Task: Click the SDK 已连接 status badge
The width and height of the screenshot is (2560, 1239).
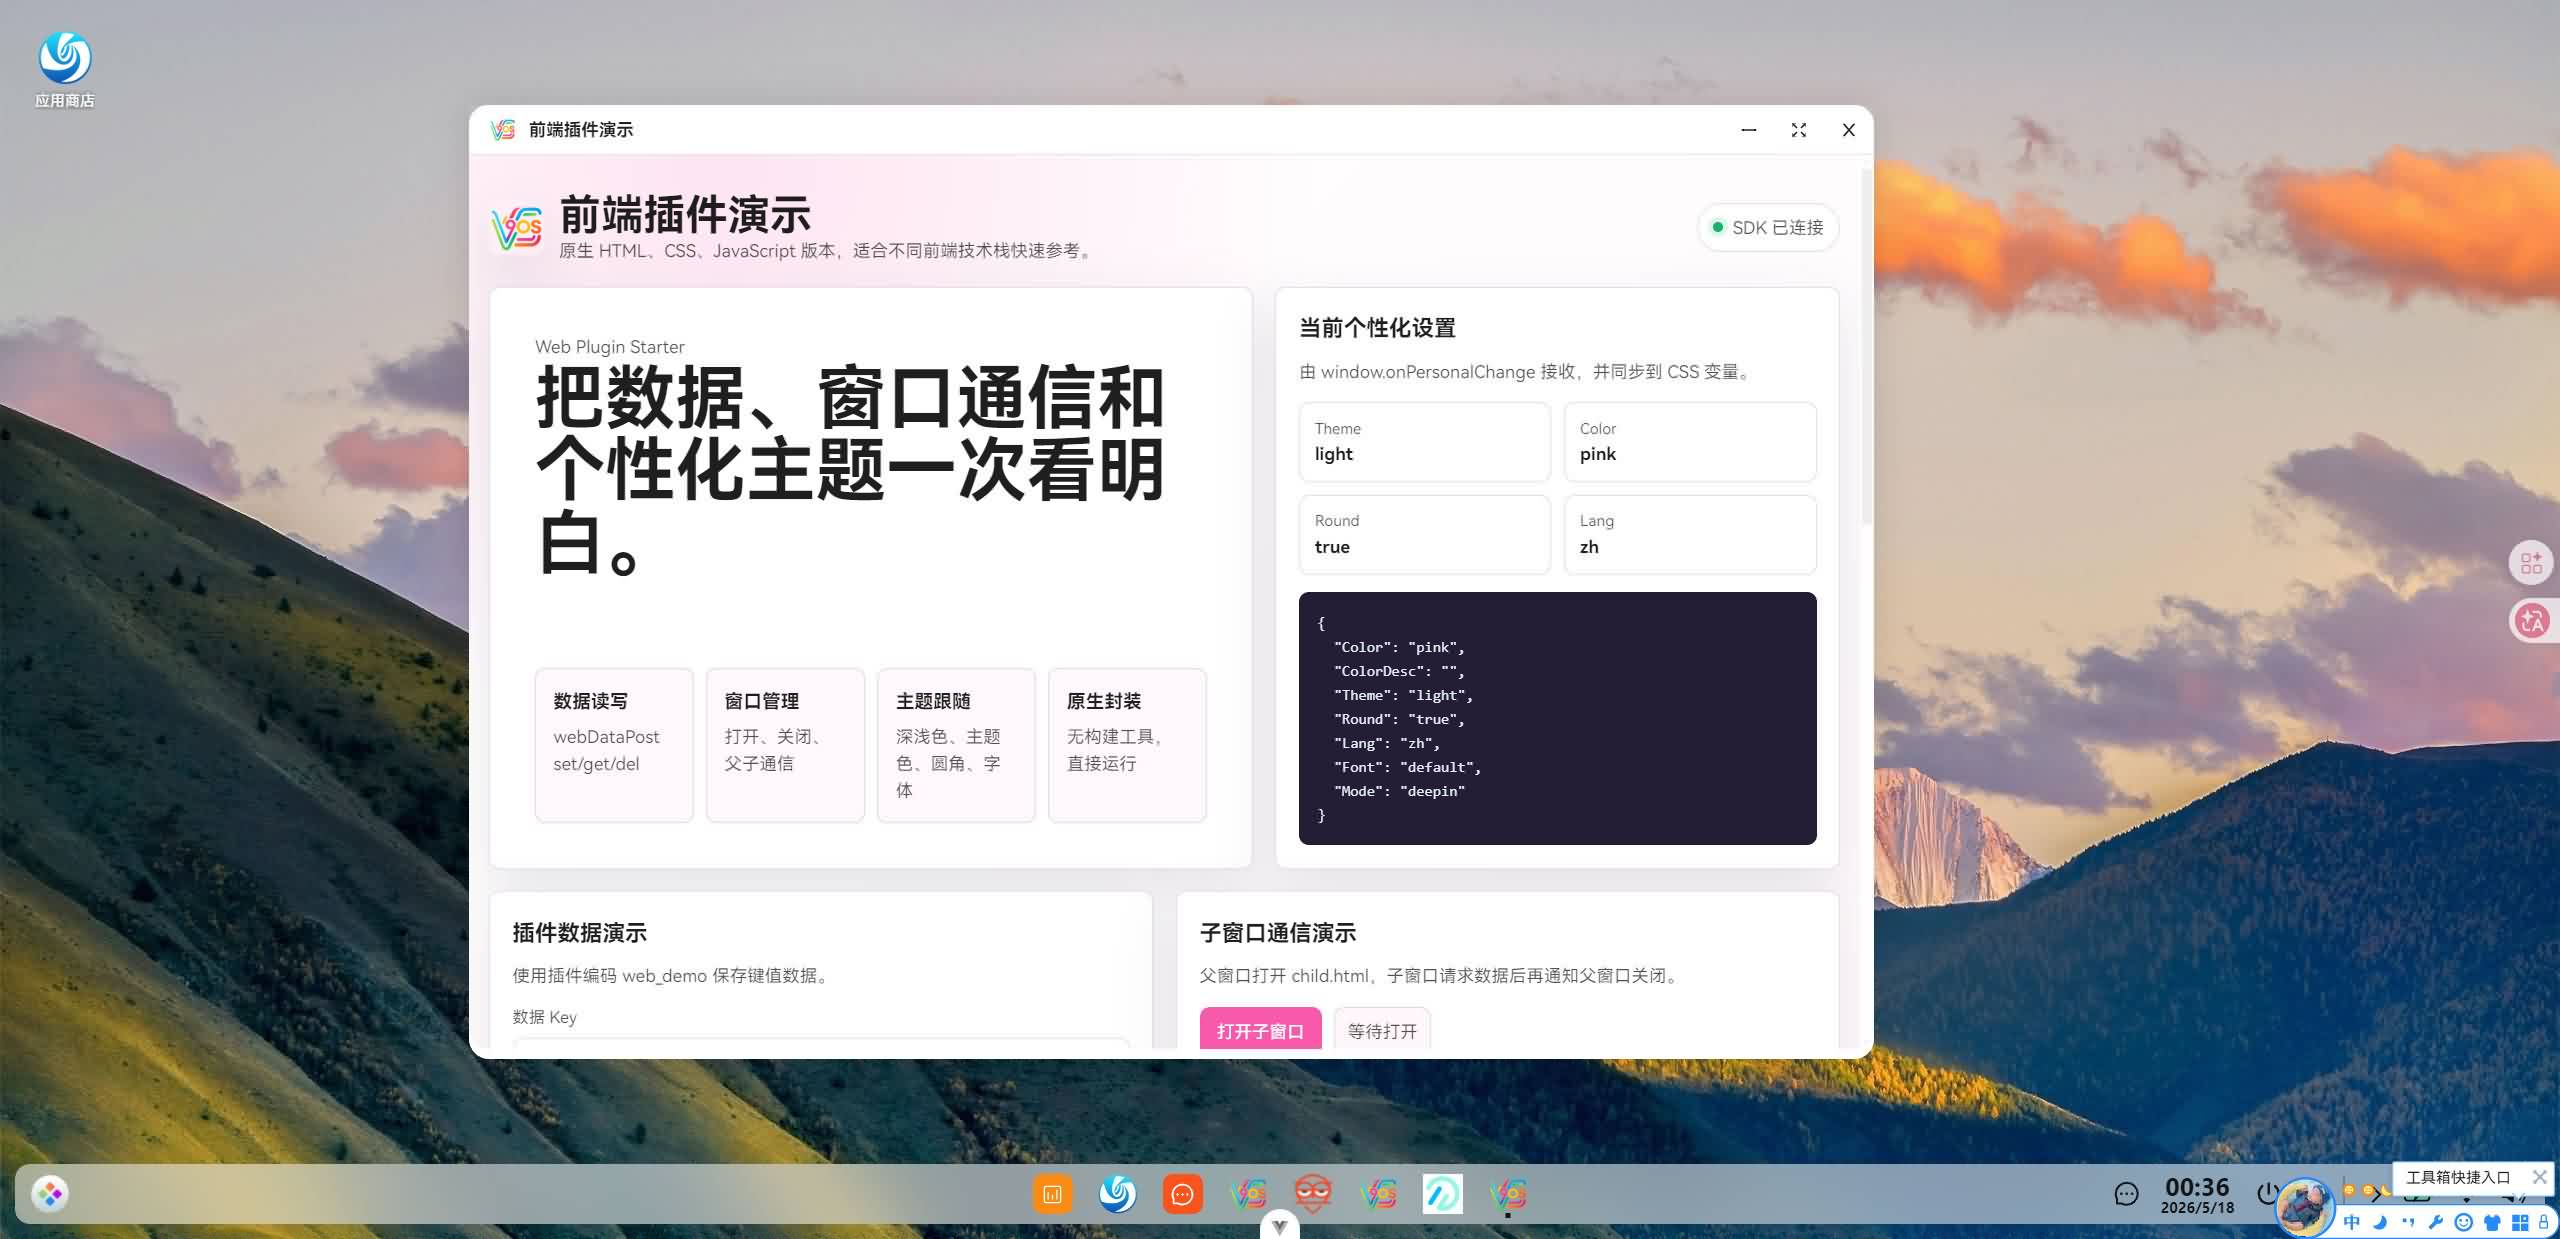Action: coord(1767,228)
